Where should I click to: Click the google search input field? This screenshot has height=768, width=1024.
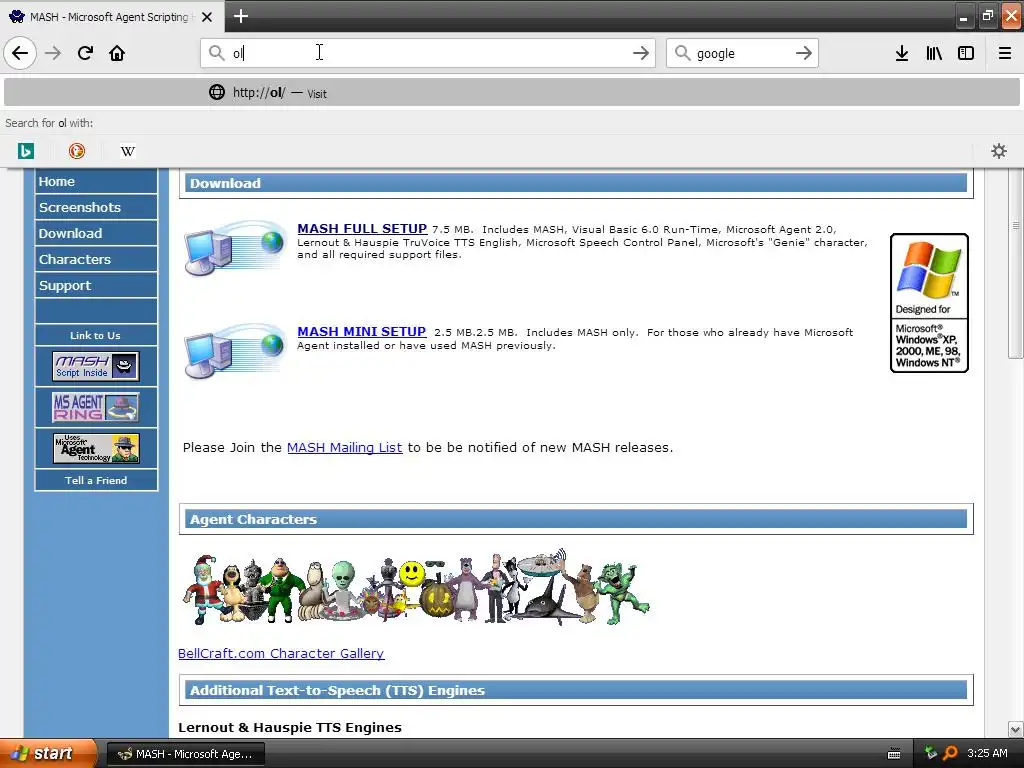pos(741,53)
